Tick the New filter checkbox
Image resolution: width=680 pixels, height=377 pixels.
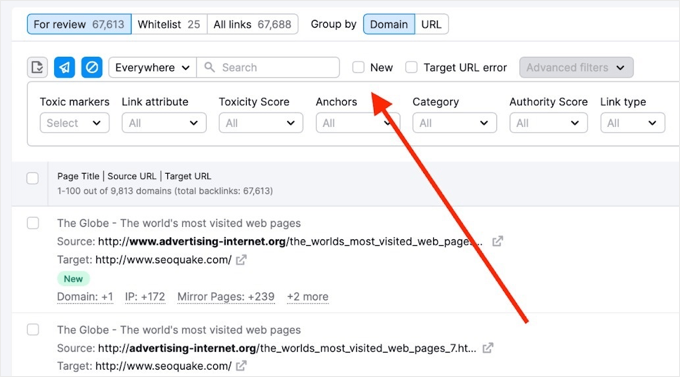[x=358, y=67]
